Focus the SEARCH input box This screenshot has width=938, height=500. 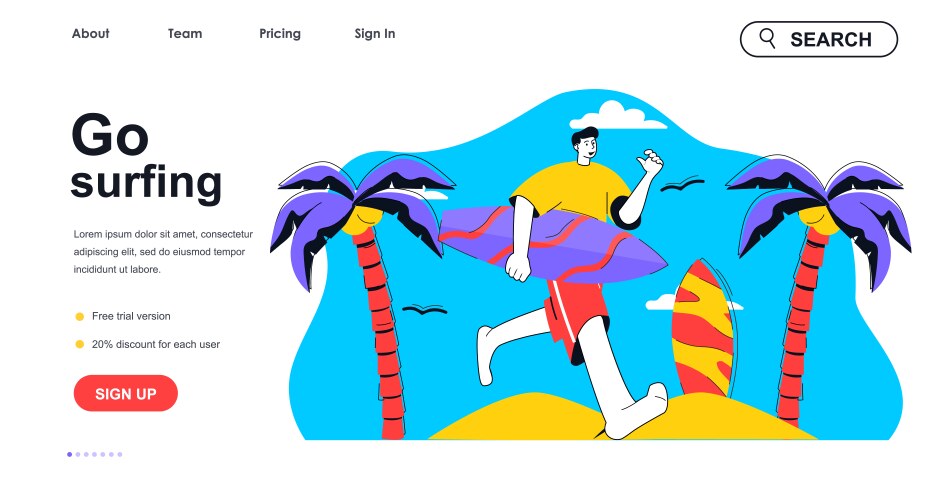[x=819, y=39]
